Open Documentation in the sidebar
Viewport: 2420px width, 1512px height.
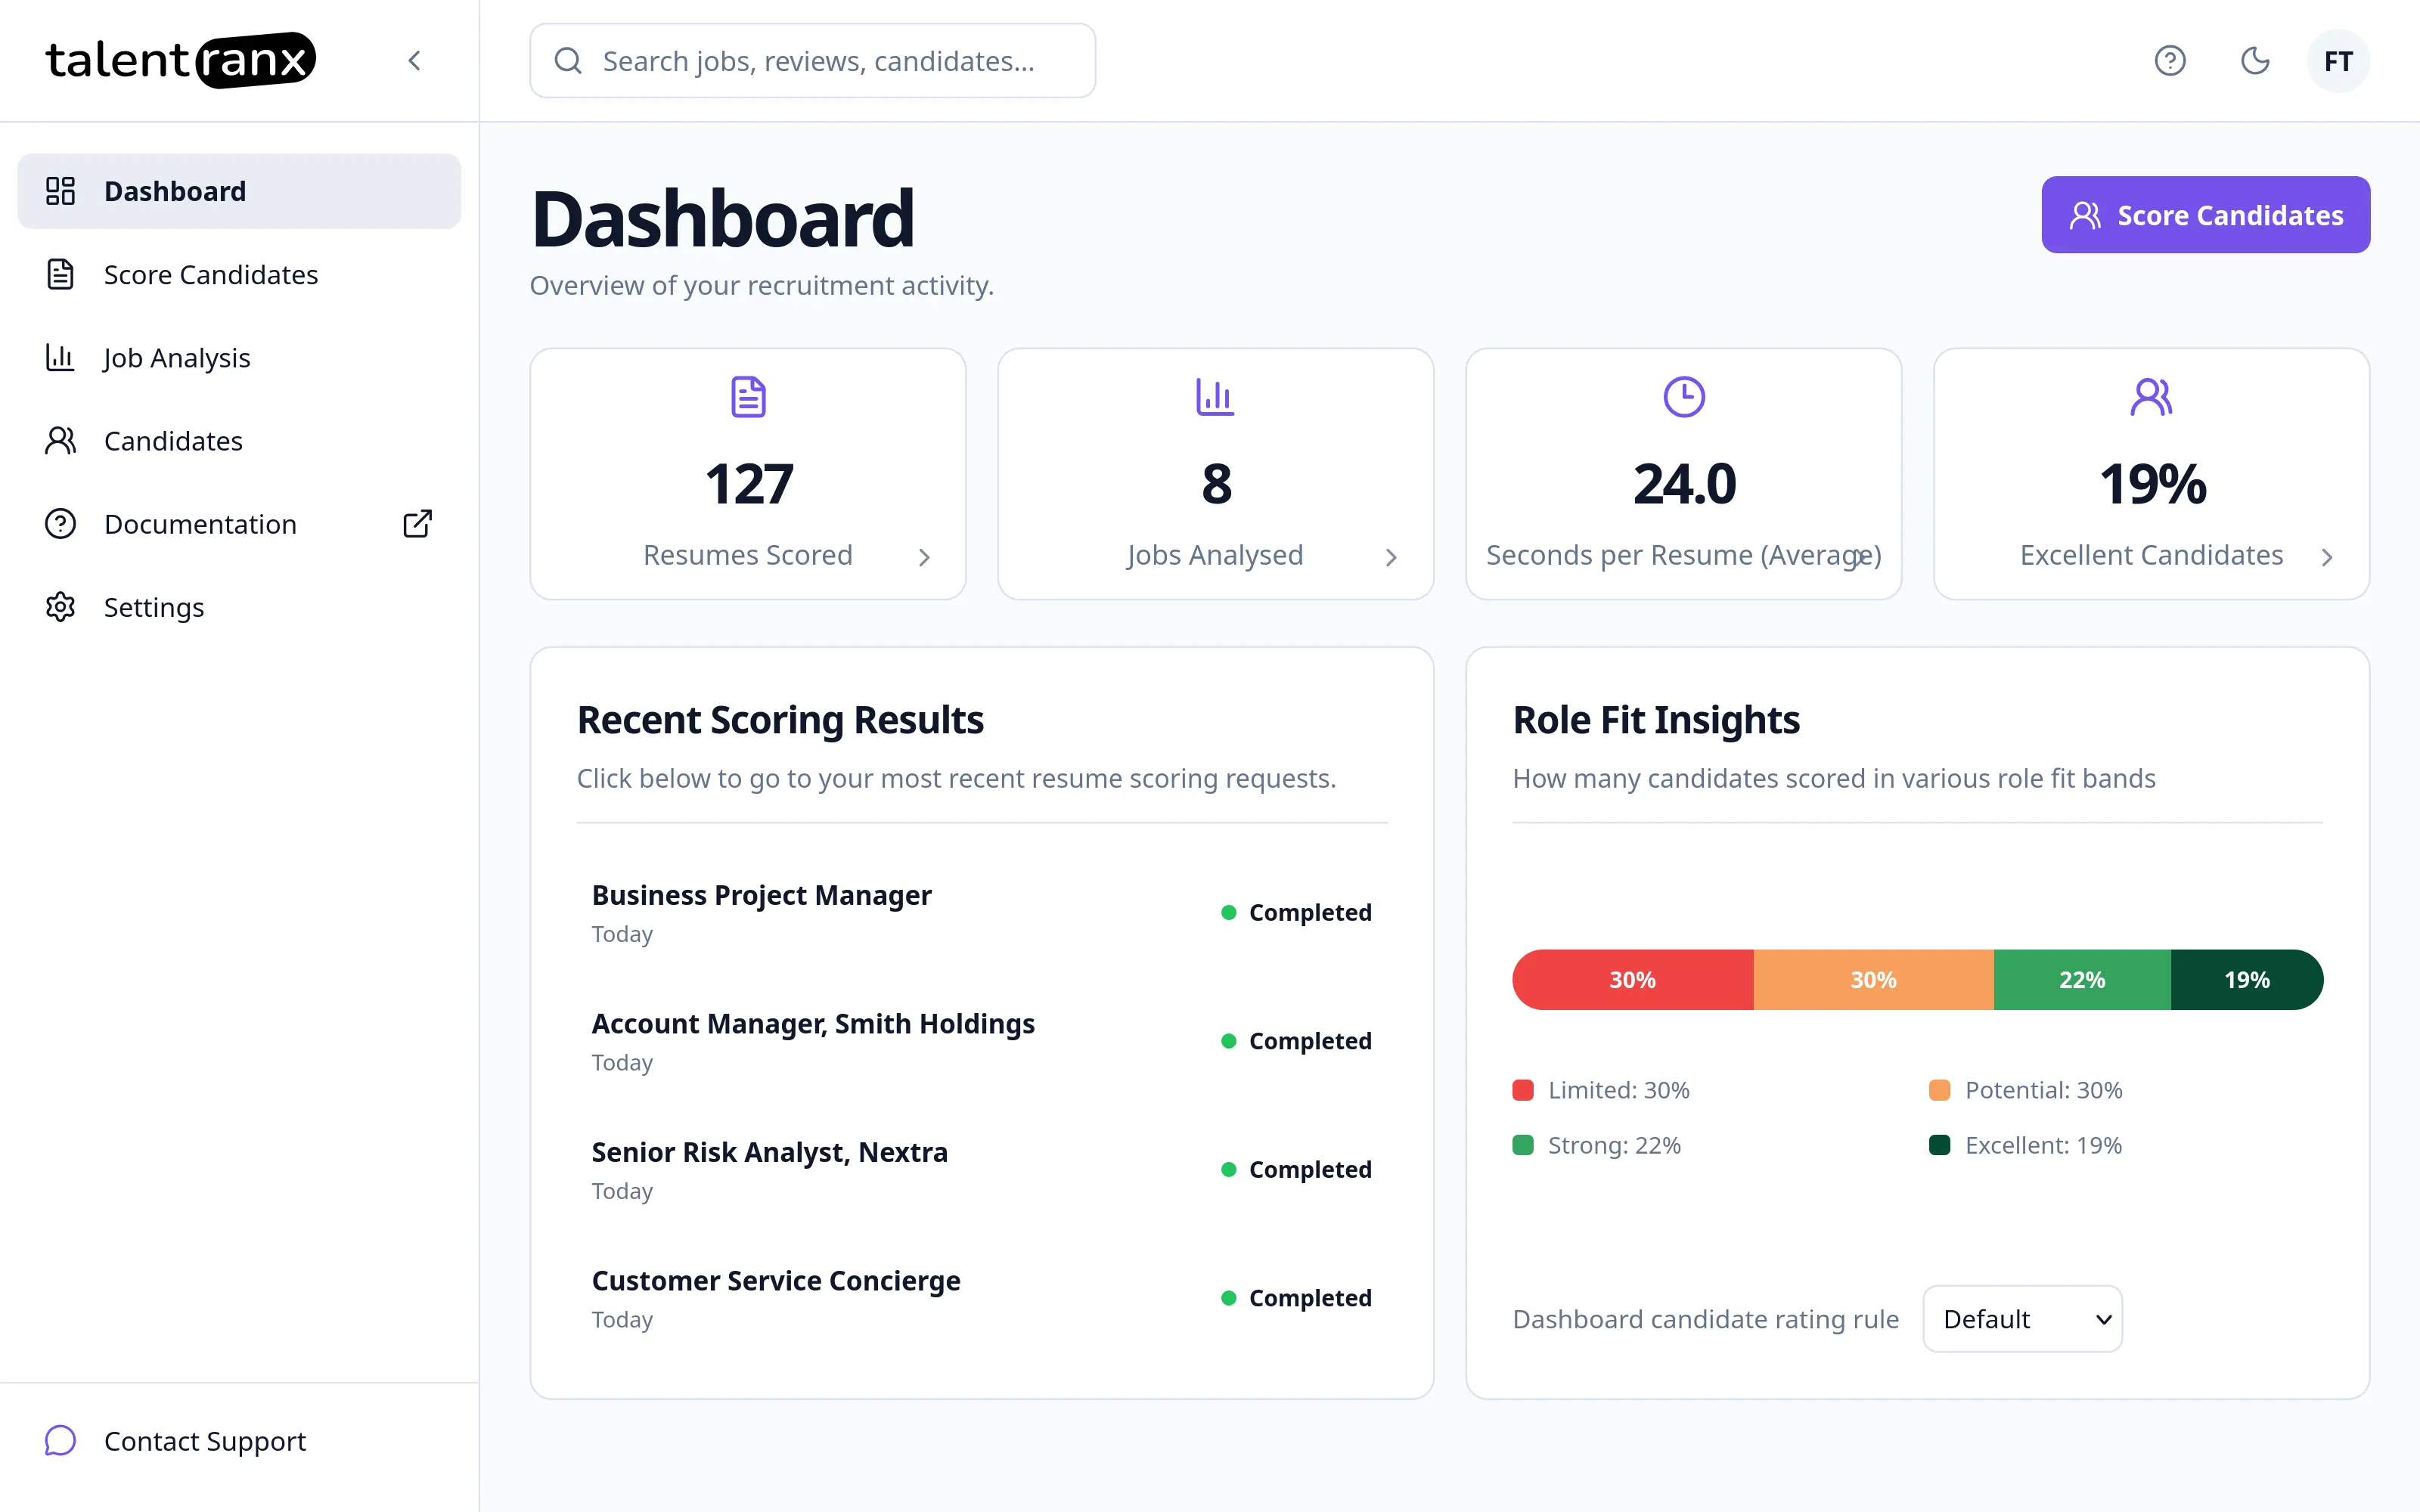pyautogui.click(x=239, y=524)
